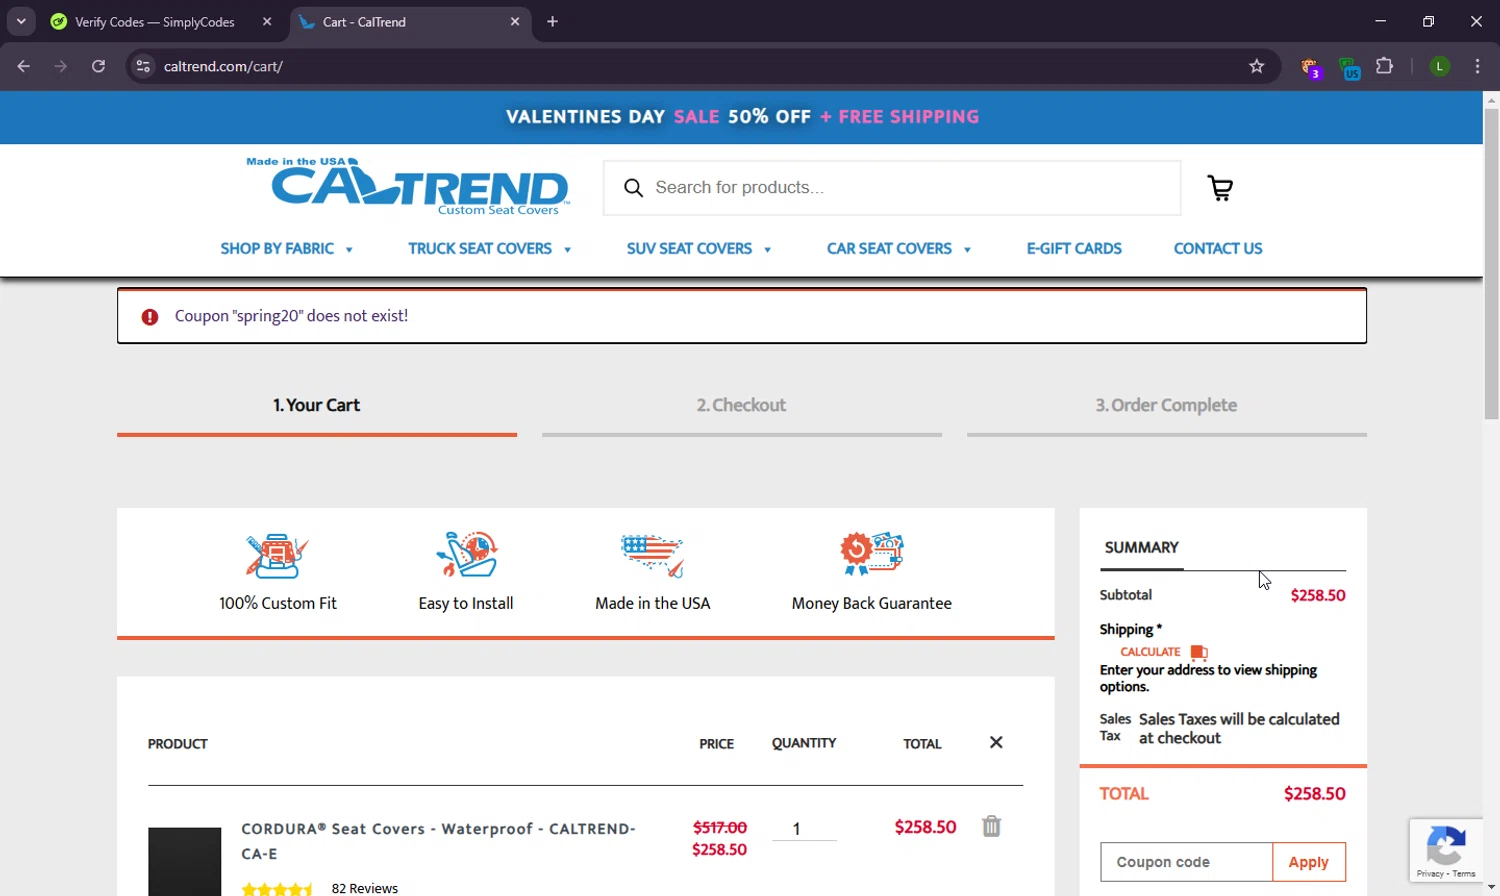The height and width of the screenshot is (896, 1500).
Task: Open the profile avatar L
Action: [x=1440, y=66]
